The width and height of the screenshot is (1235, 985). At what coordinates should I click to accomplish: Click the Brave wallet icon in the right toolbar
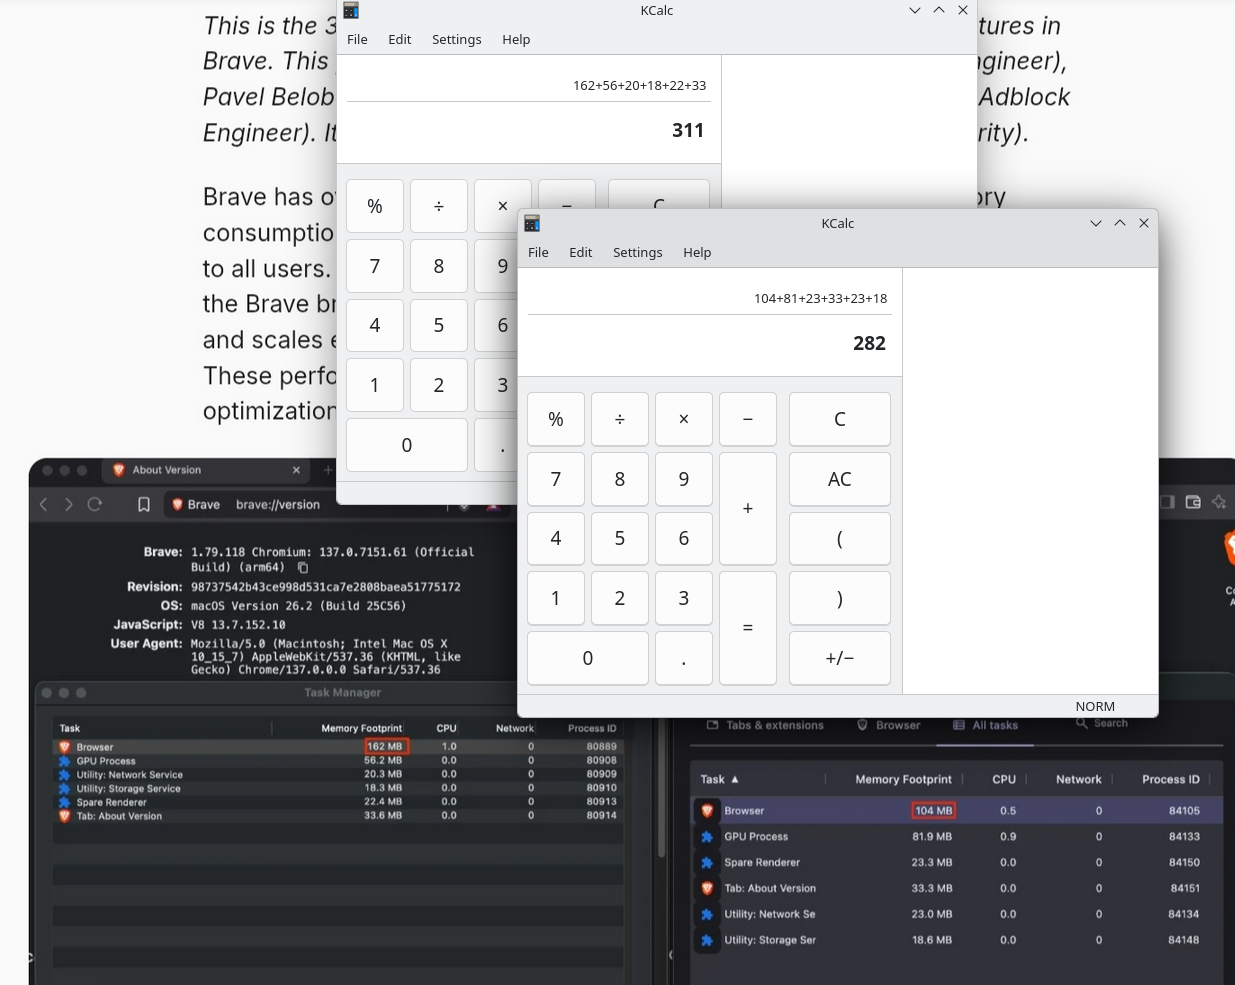[1193, 502]
